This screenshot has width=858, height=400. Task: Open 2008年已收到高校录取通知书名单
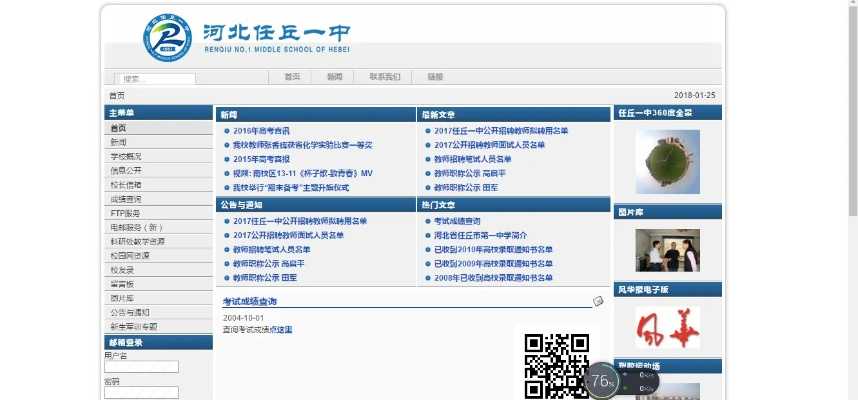point(494,278)
